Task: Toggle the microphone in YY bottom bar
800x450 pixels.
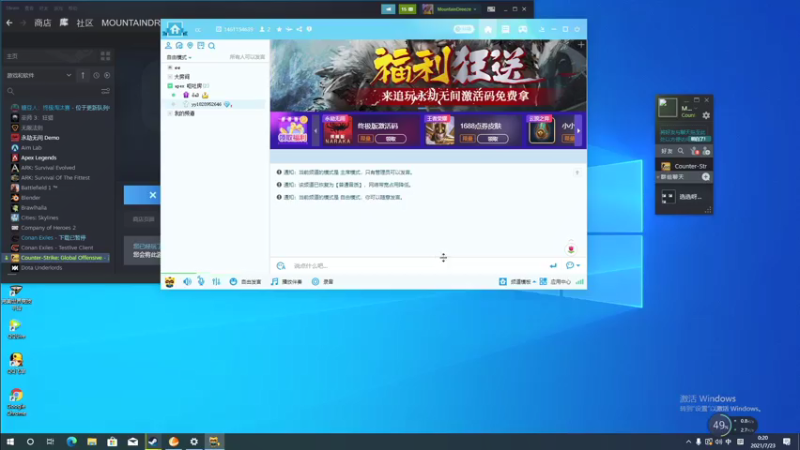Action: point(201,282)
